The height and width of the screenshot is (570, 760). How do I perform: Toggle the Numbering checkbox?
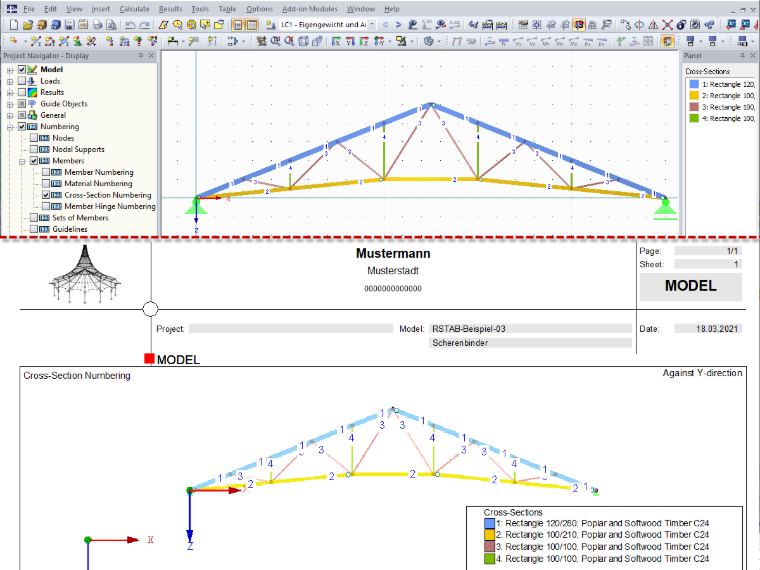[x=22, y=127]
